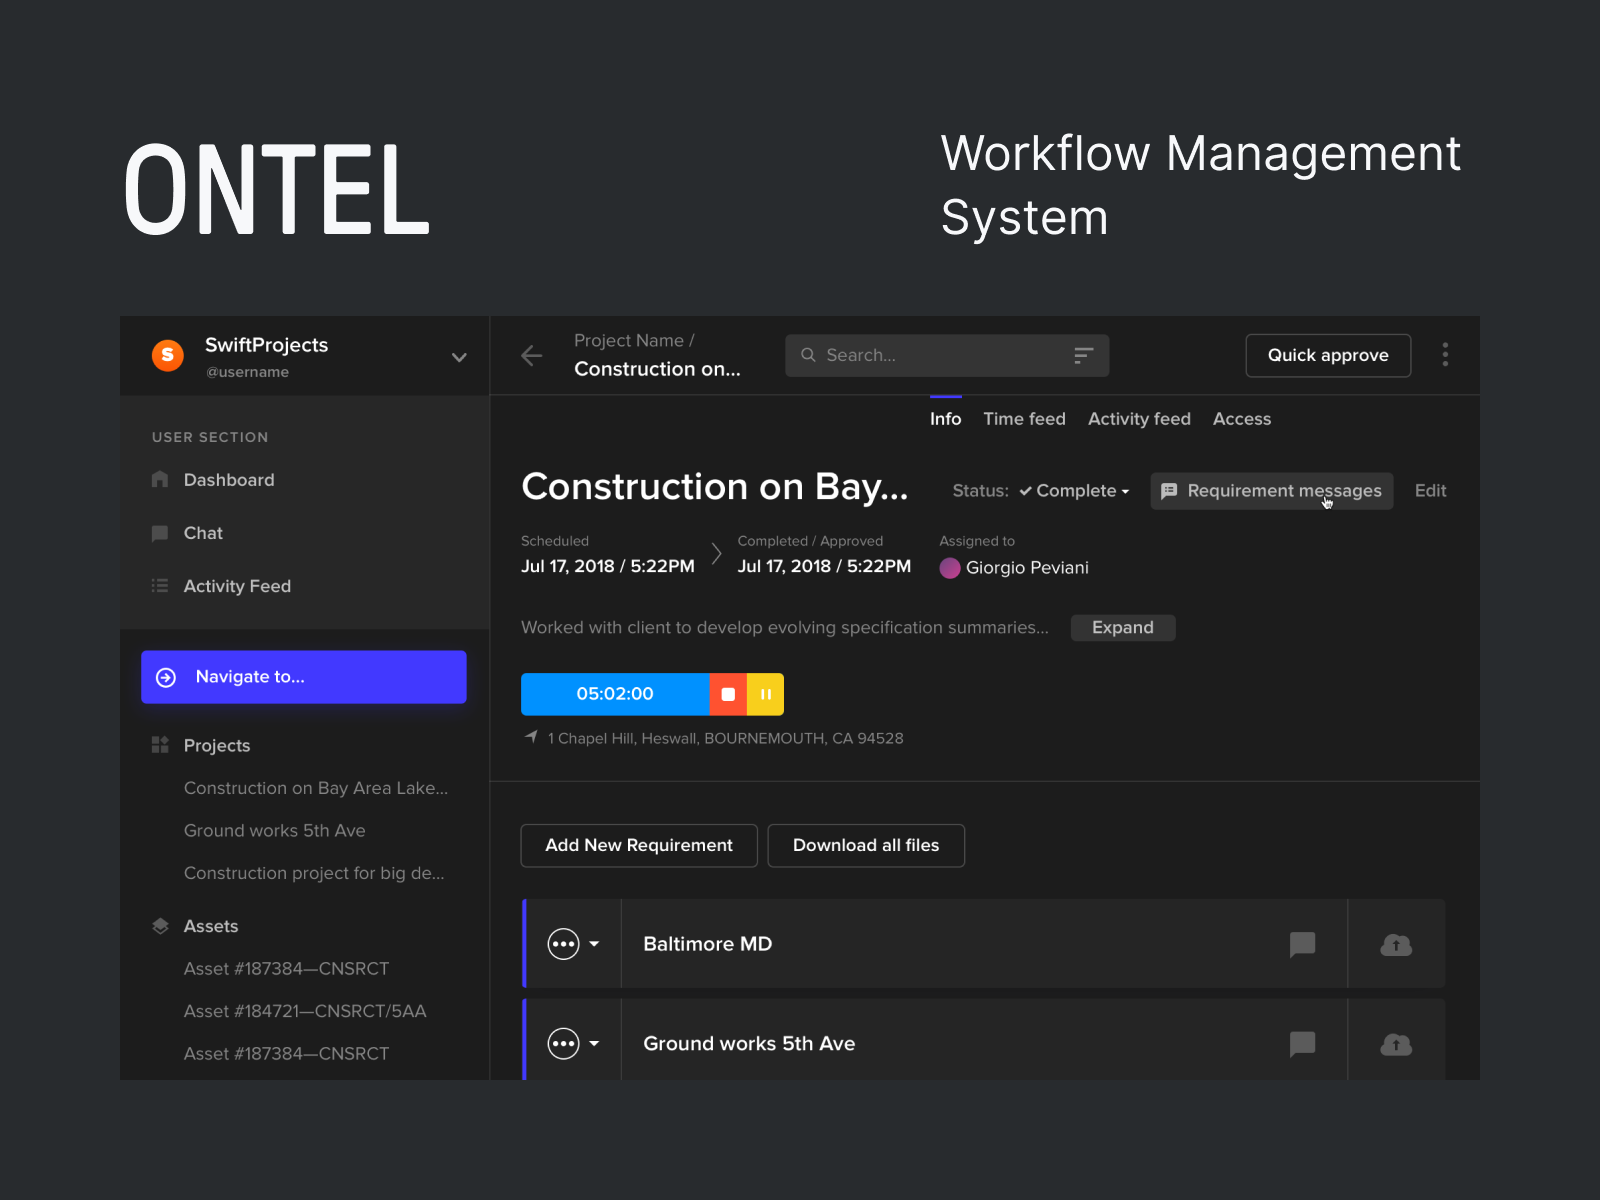
Task: Select Ground works 5th Ave sidebar project
Action: (x=275, y=831)
